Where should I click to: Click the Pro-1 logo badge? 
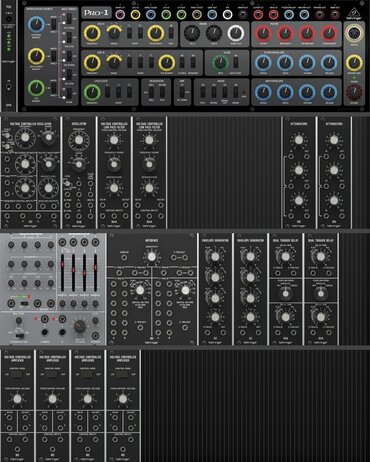pos(96,13)
